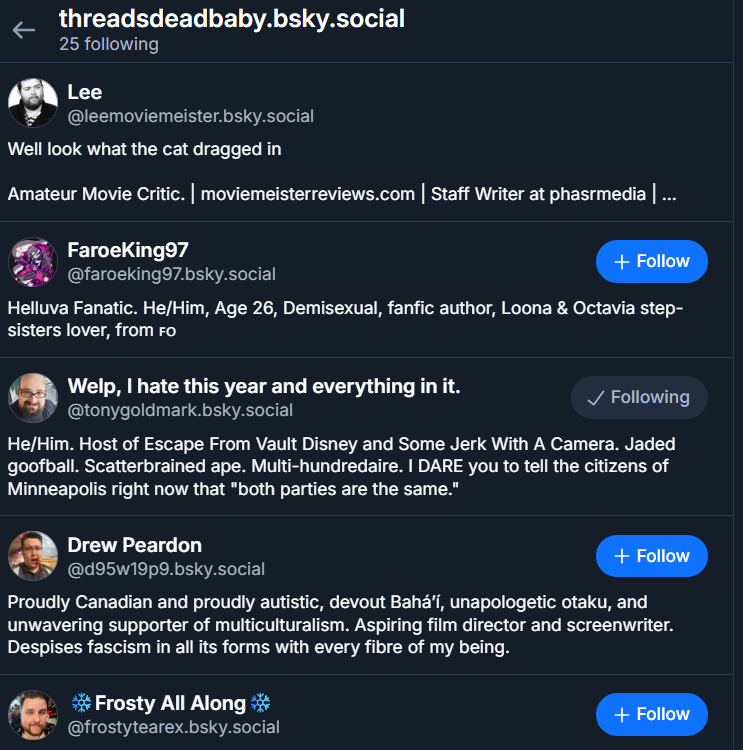Open Drew Peardon's profile avatar
The height and width of the screenshot is (750, 743).
coord(33,556)
